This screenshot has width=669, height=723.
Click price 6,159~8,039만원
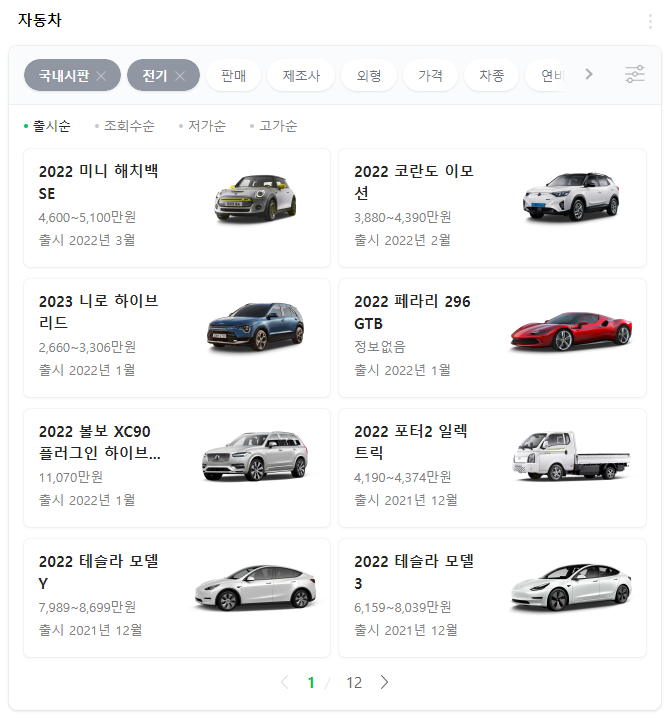403,607
